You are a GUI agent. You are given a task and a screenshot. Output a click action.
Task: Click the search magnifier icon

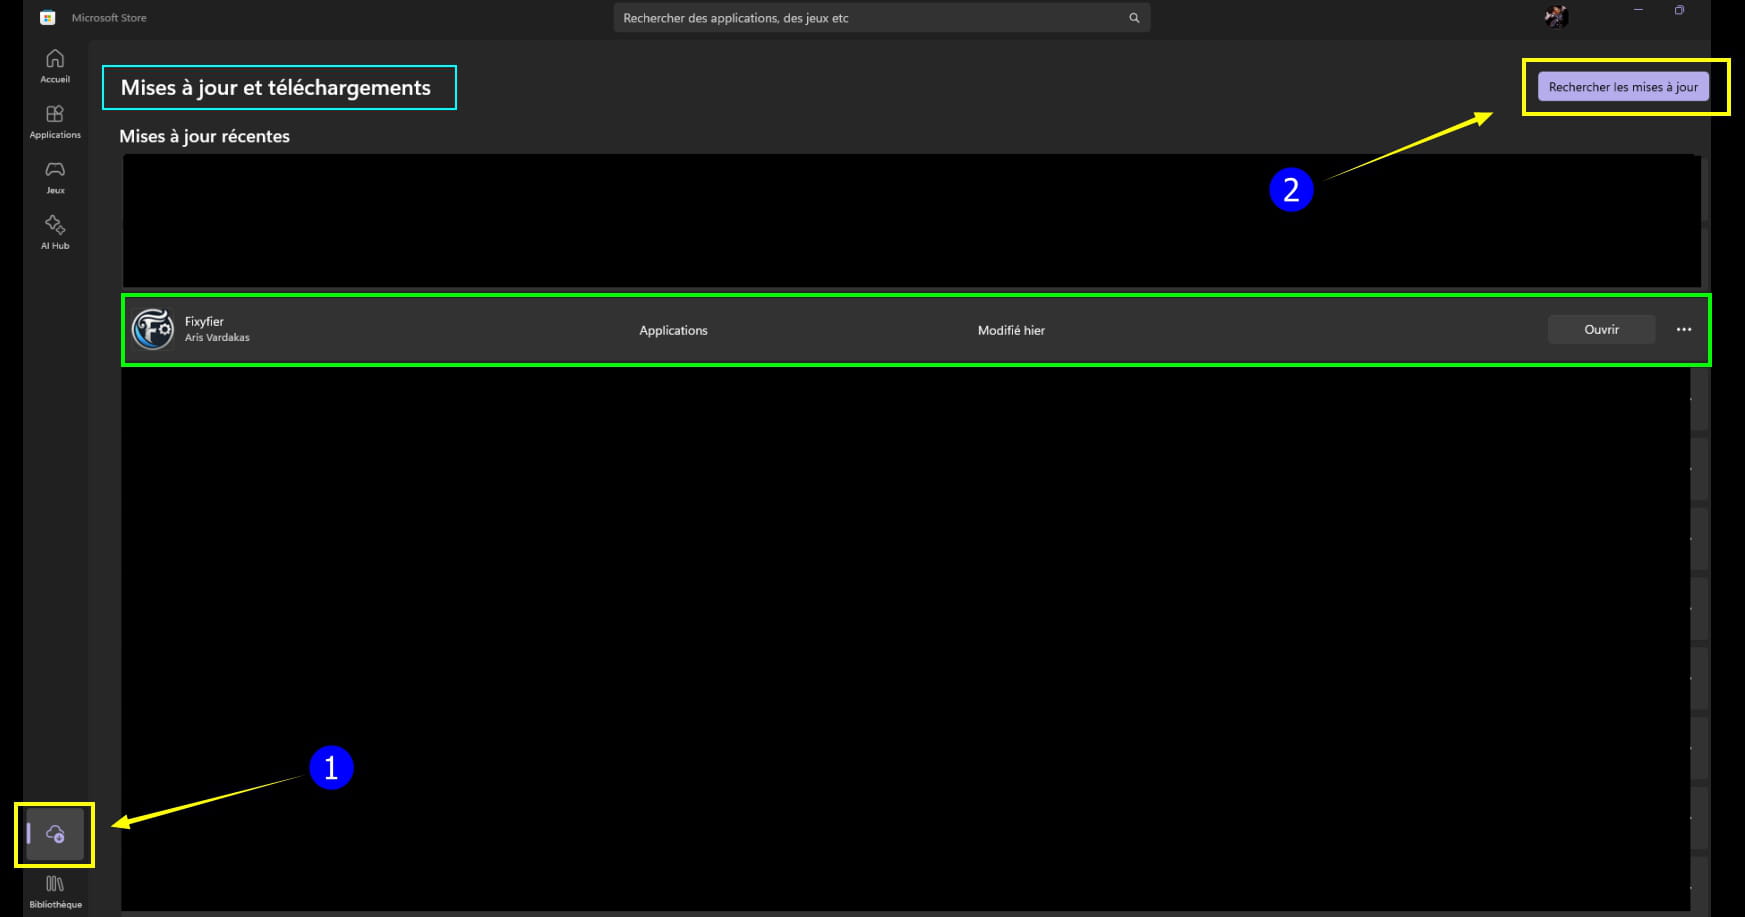(x=1134, y=18)
